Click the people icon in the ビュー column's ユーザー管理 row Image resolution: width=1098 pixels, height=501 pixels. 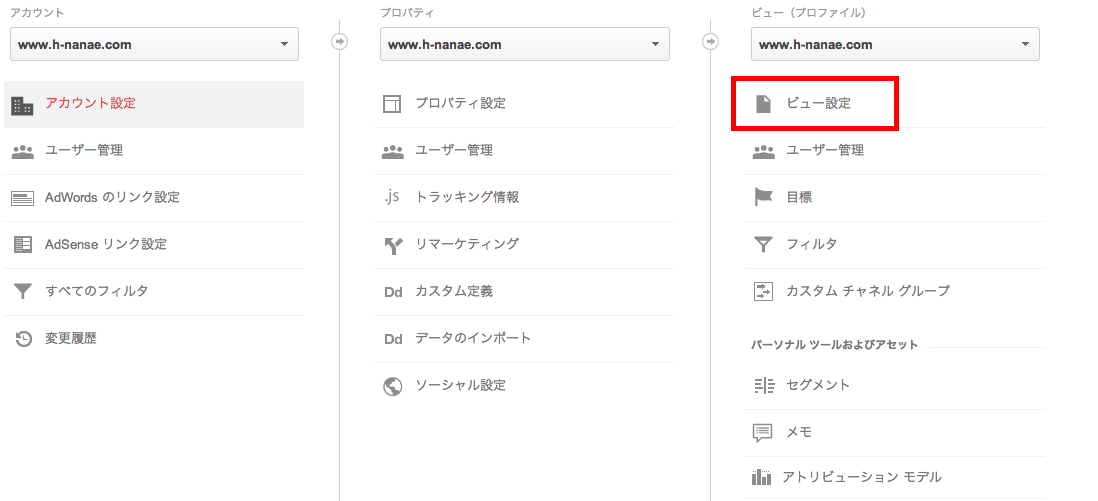pyautogui.click(x=763, y=151)
